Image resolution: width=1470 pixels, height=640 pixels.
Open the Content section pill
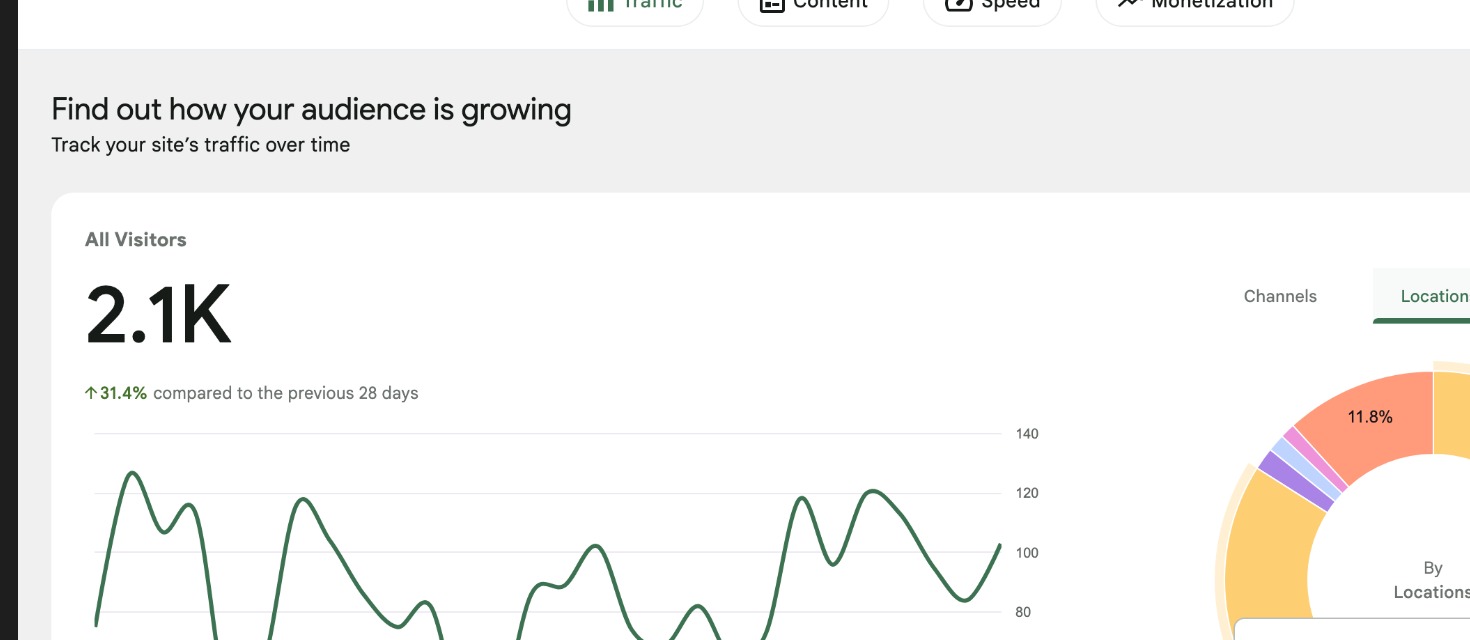coord(813,5)
